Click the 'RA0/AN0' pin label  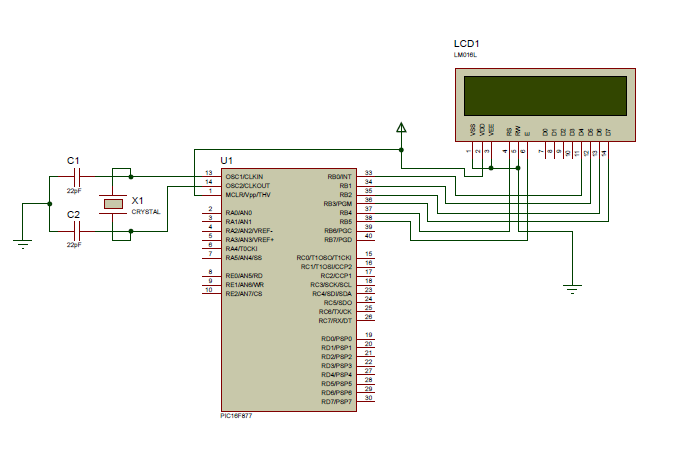pyautogui.click(x=239, y=213)
